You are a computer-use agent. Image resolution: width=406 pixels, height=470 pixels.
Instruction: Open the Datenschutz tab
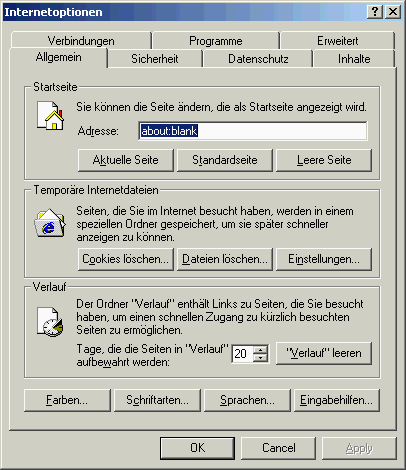(258, 59)
